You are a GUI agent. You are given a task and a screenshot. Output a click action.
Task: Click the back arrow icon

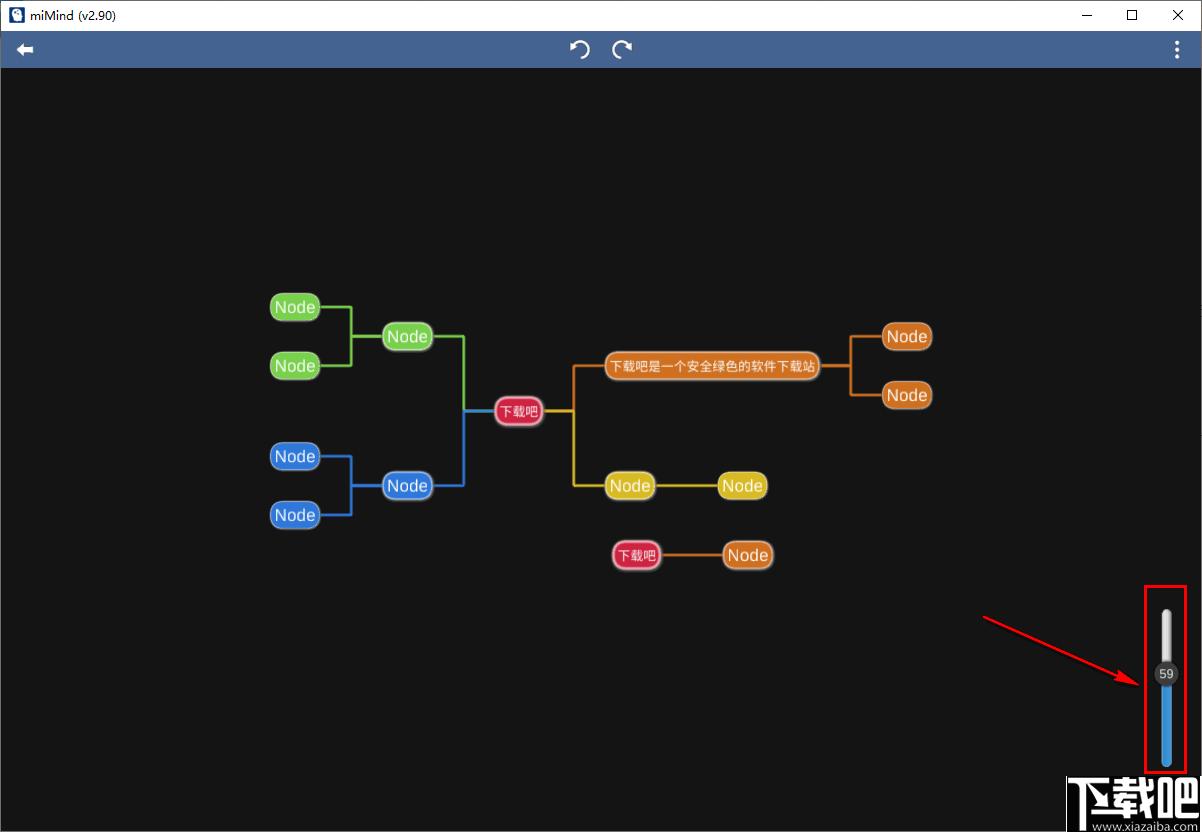[25, 49]
